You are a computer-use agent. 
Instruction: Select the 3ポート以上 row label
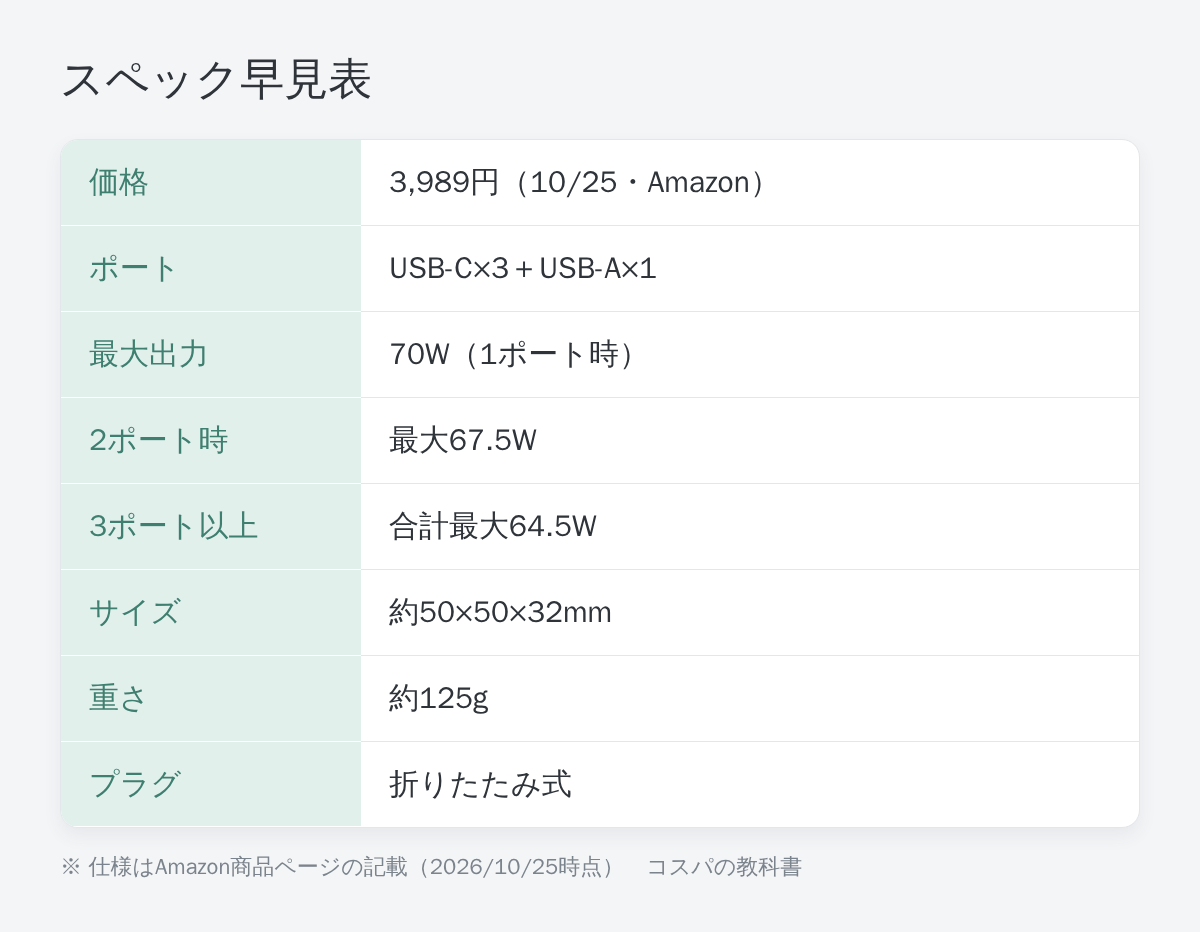tap(173, 526)
